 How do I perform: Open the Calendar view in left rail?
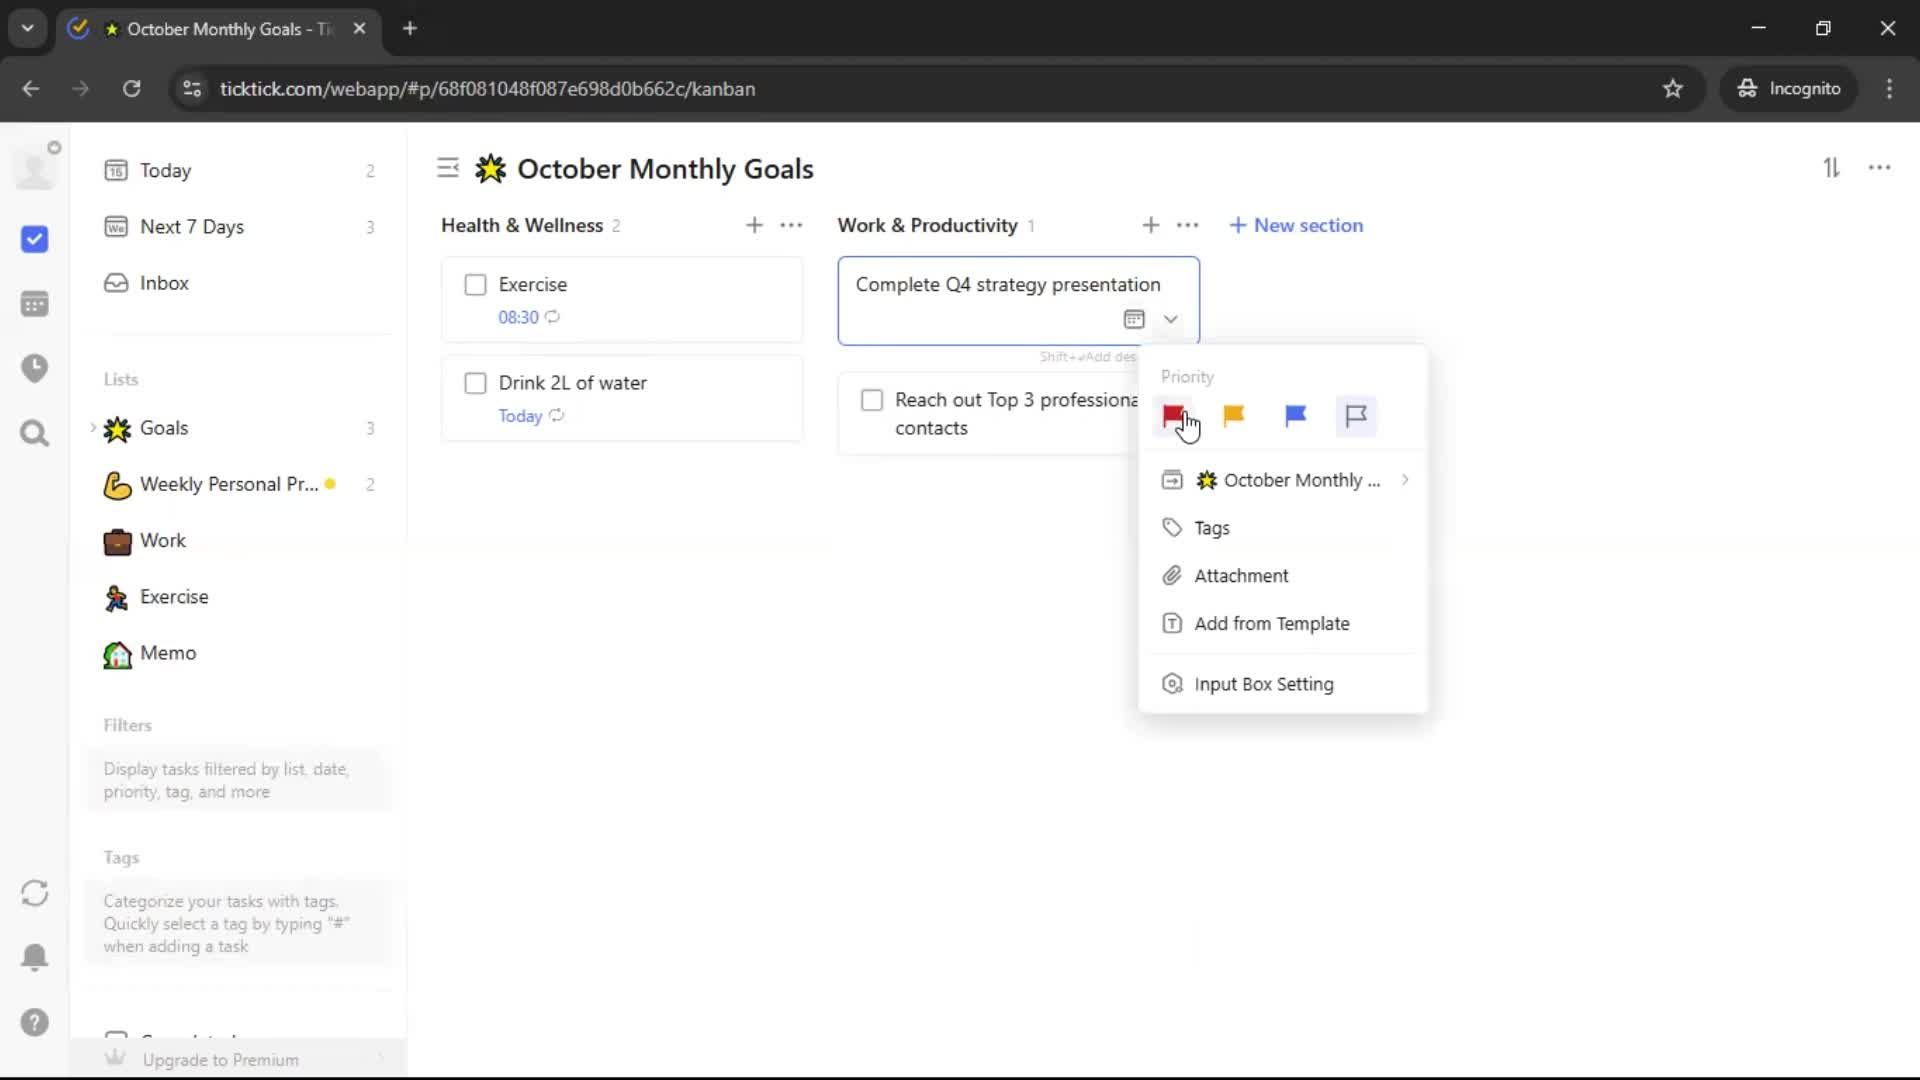tap(35, 304)
